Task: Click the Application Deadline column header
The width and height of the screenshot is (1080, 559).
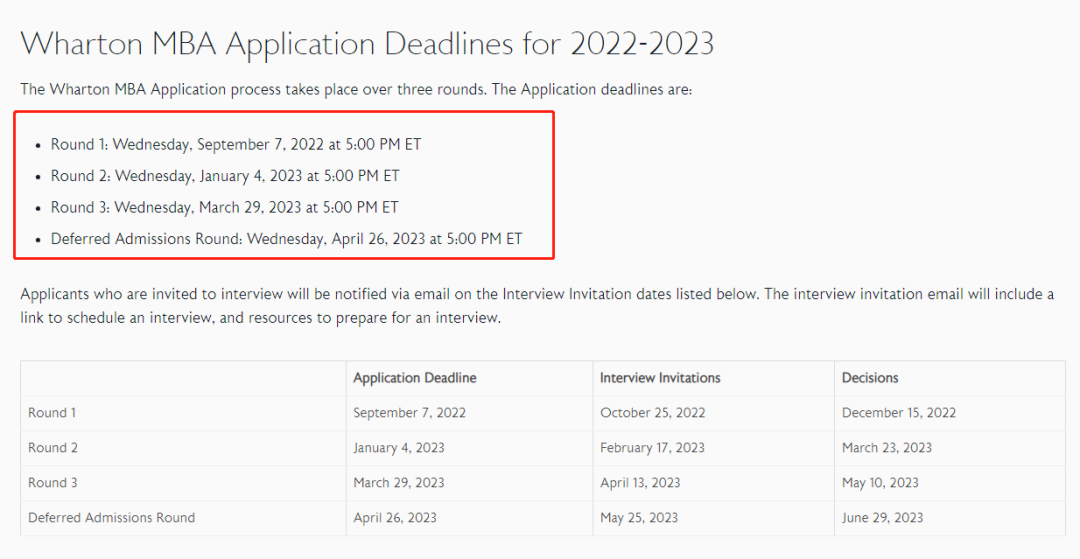Action: coord(415,378)
